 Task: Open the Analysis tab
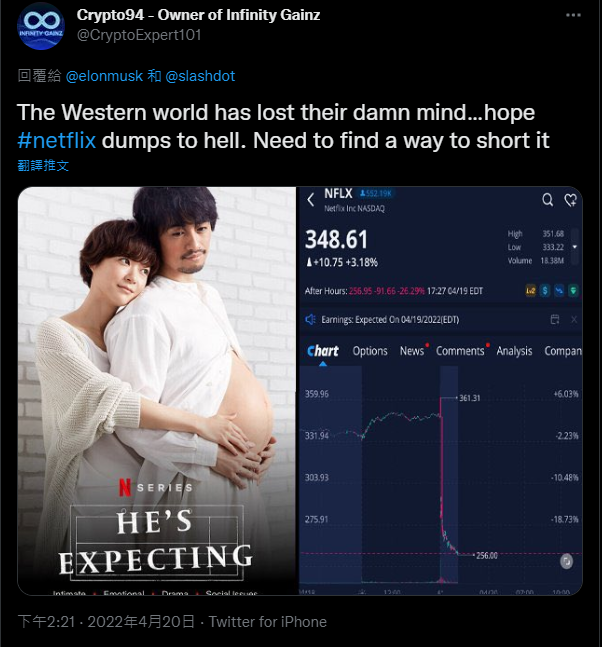[x=514, y=351]
